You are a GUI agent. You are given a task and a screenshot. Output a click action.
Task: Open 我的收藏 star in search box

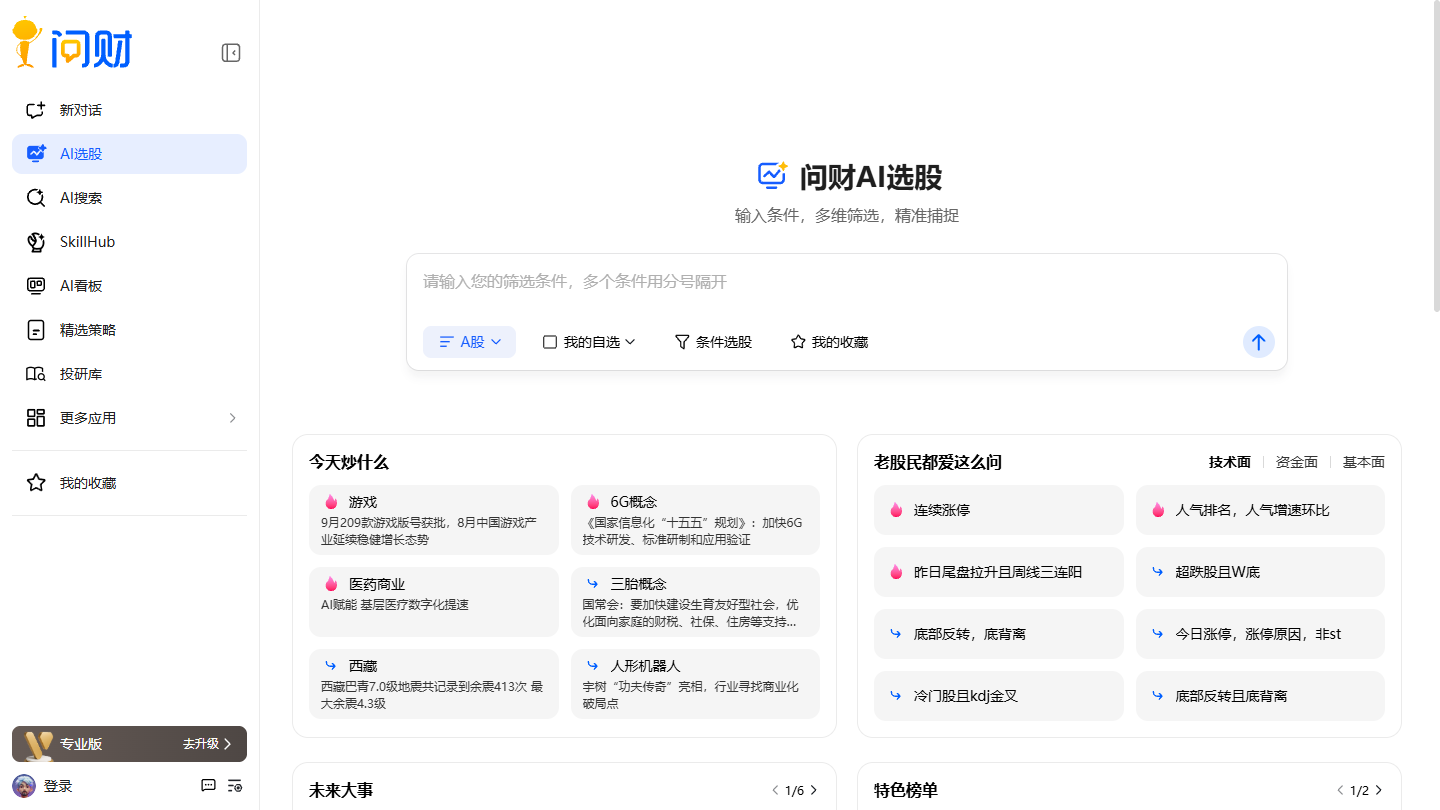pos(829,342)
